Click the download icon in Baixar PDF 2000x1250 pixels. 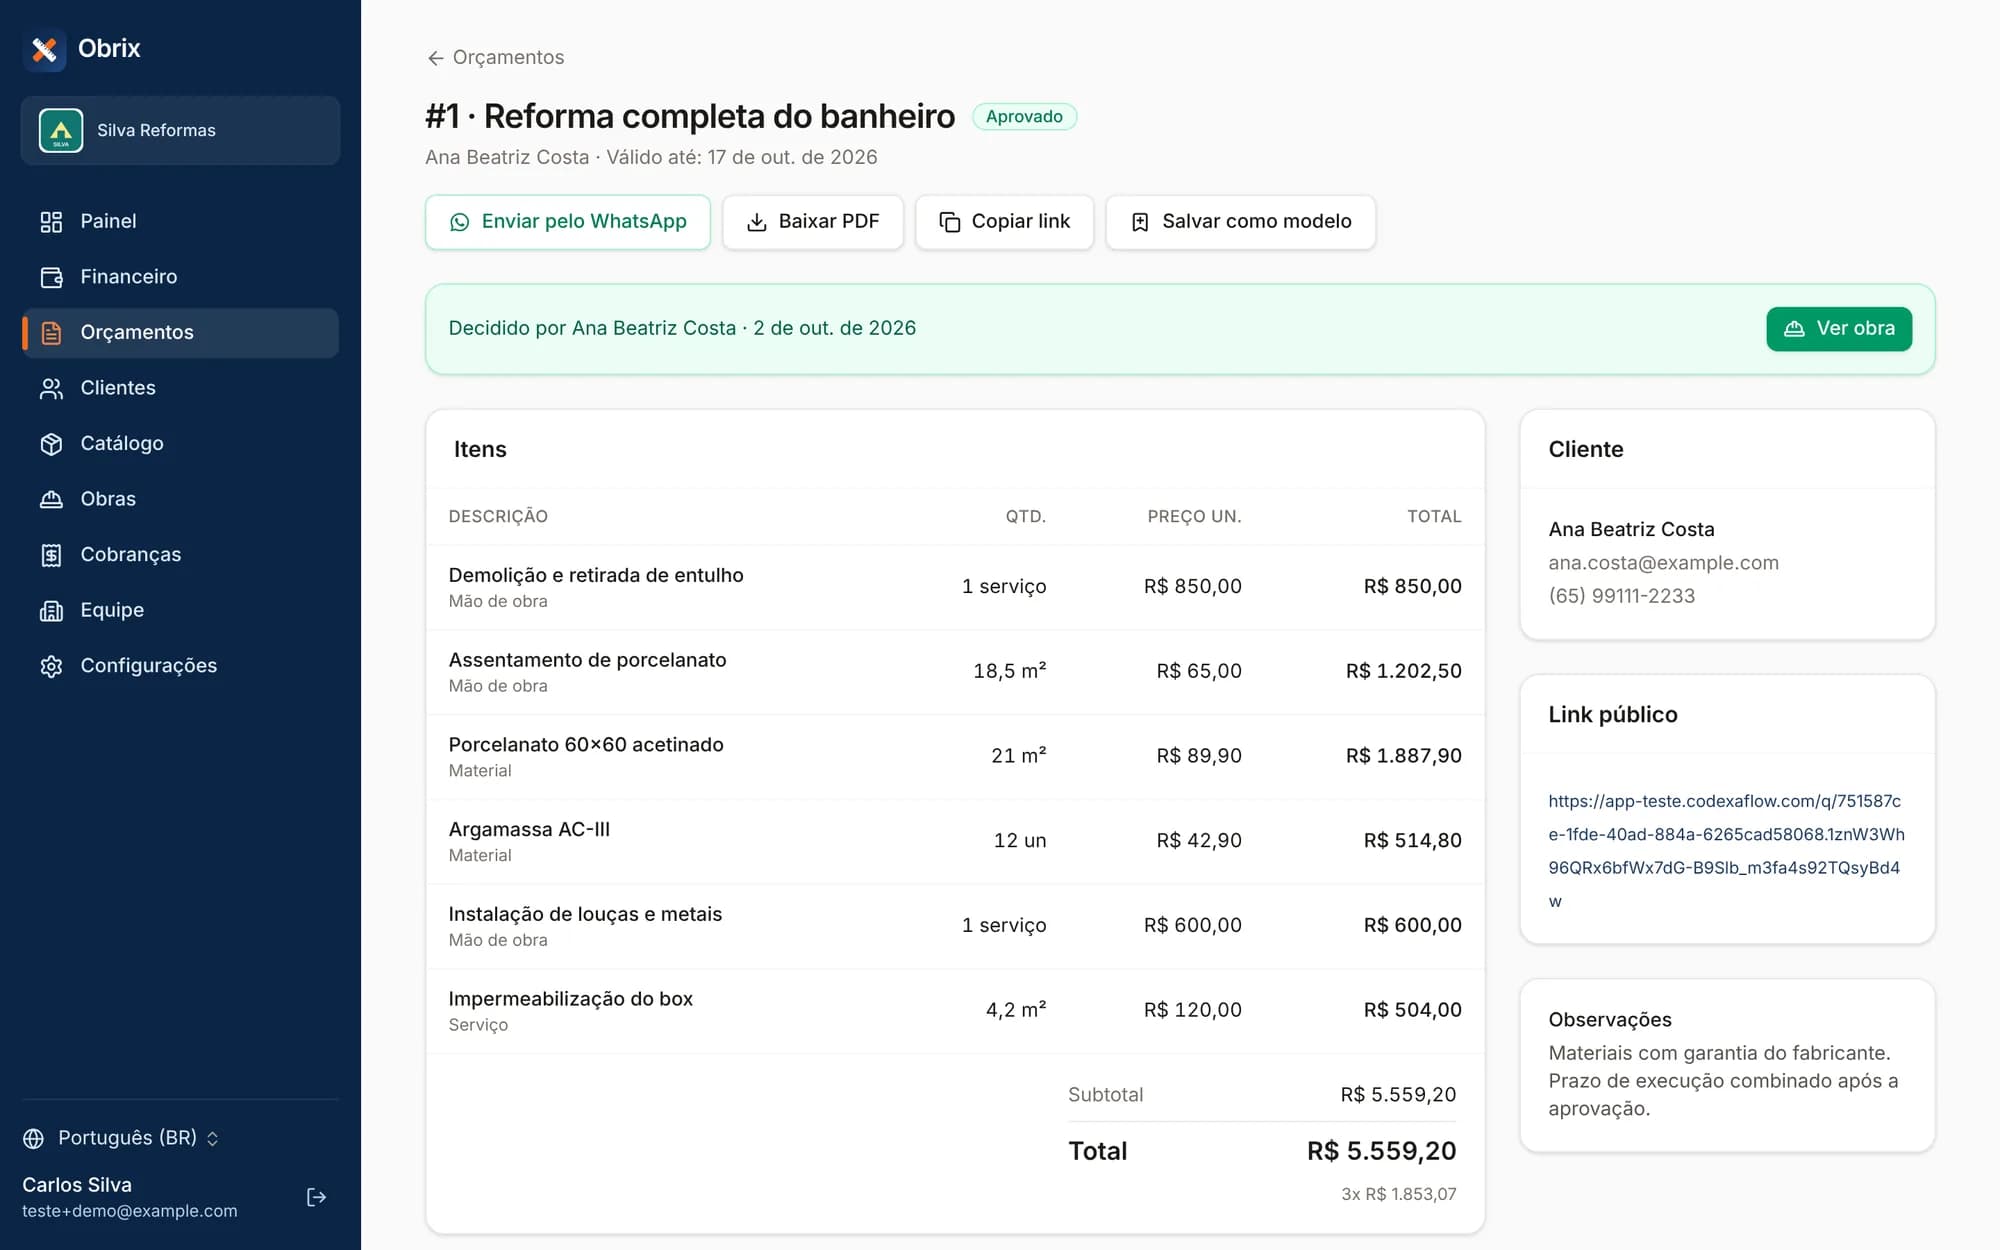coord(757,222)
